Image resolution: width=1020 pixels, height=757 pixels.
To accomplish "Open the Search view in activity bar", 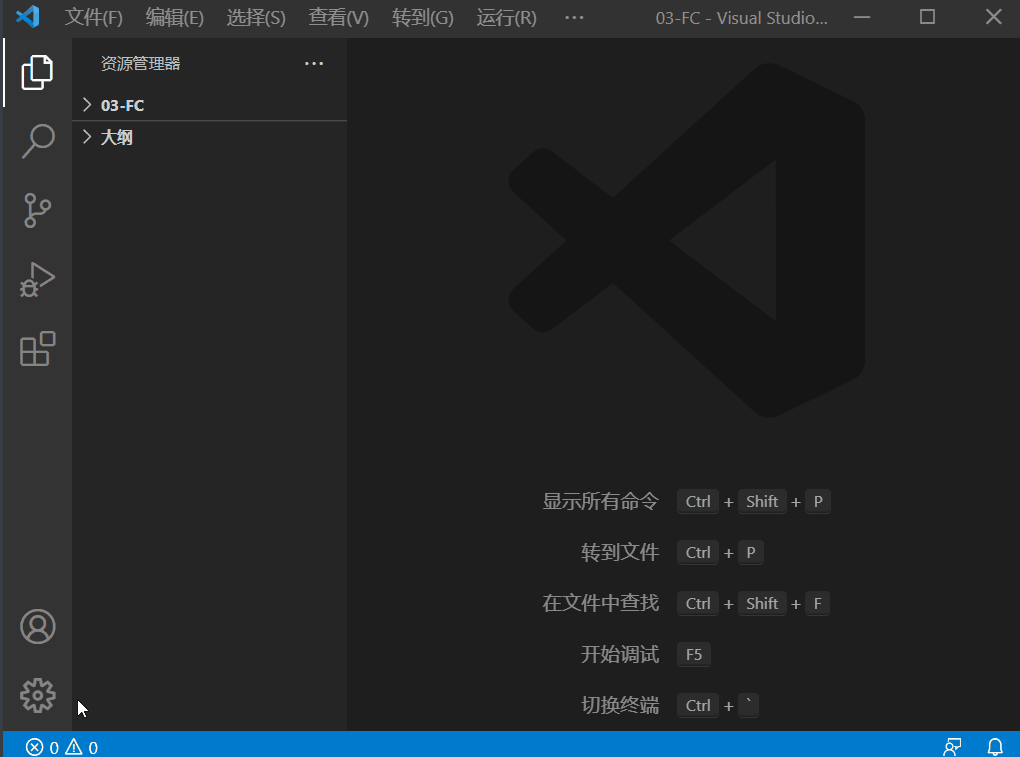I will coord(37,141).
